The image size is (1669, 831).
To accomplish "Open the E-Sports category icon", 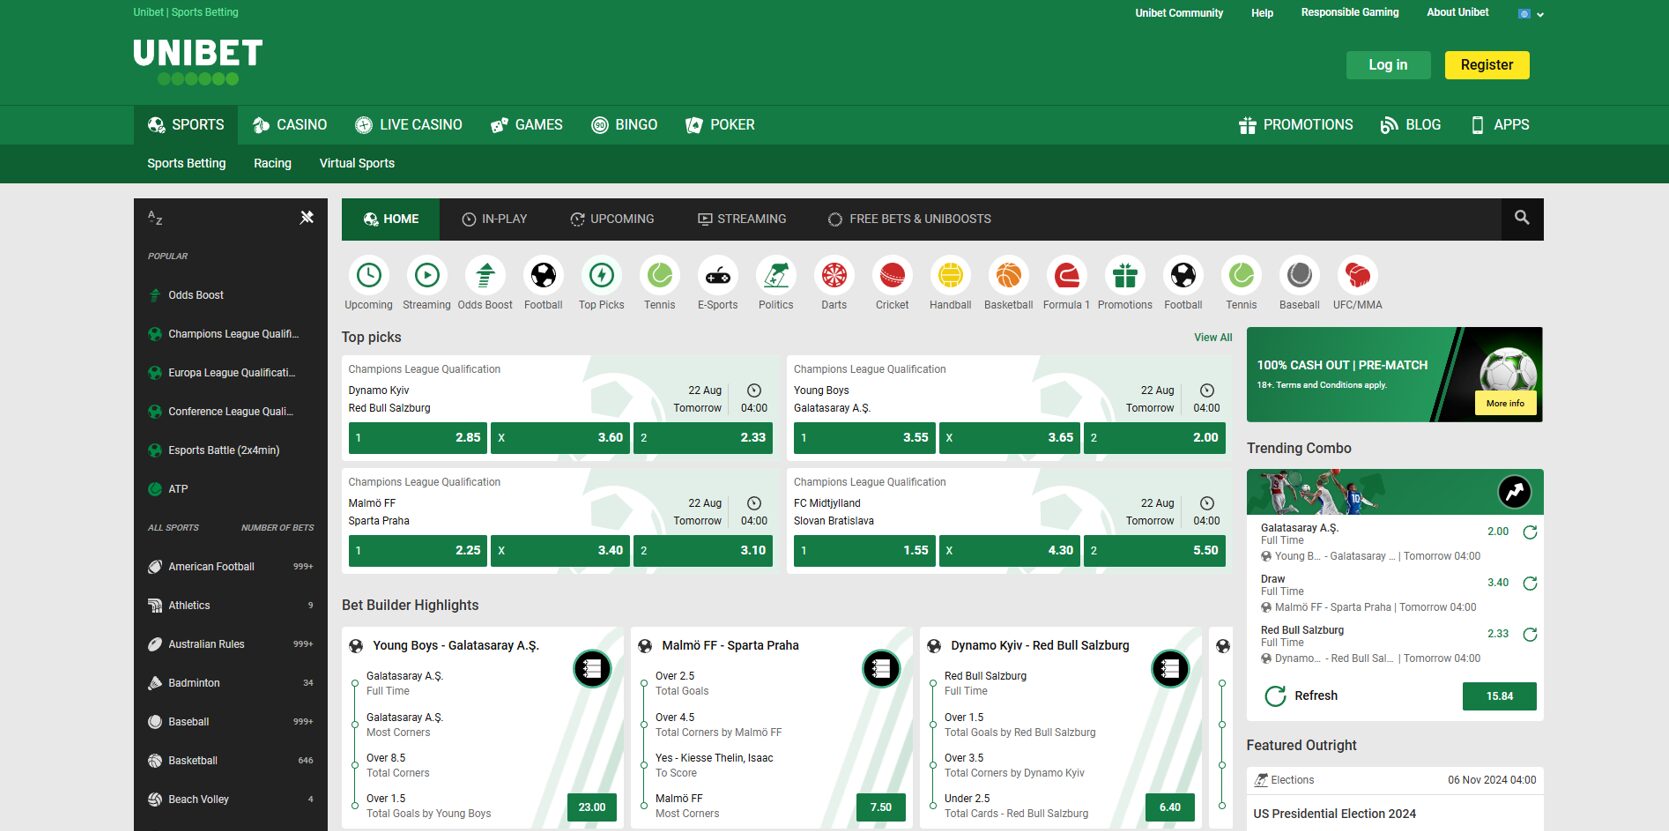I will click(x=718, y=275).
